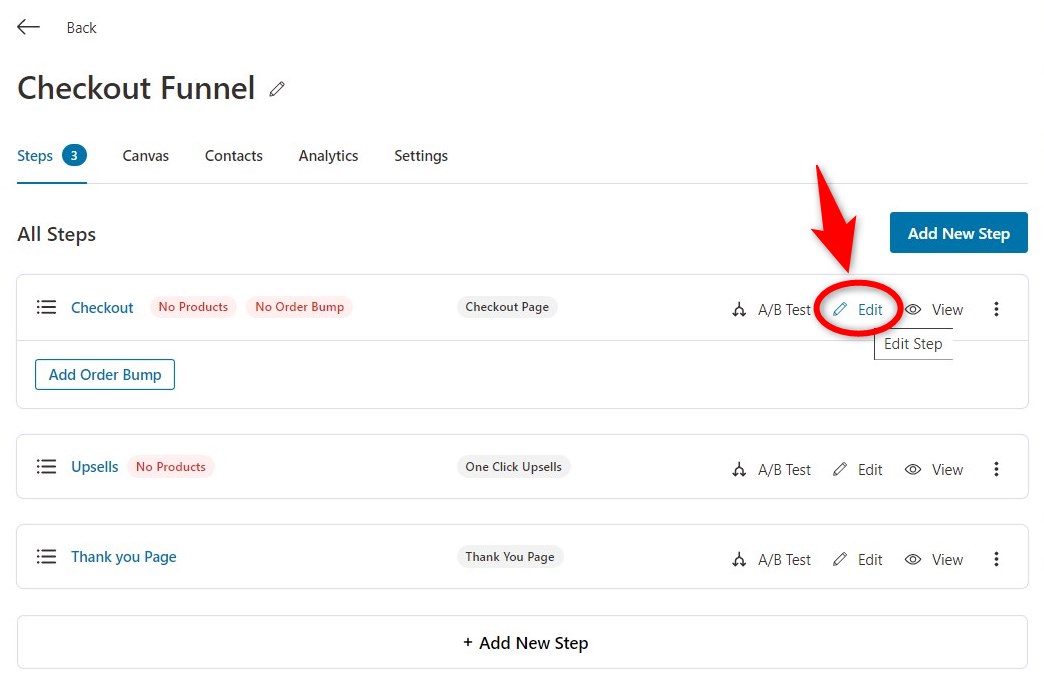1044x685 pixels.
Task: Open more options for Thank you Page
Action: [996, 560]
